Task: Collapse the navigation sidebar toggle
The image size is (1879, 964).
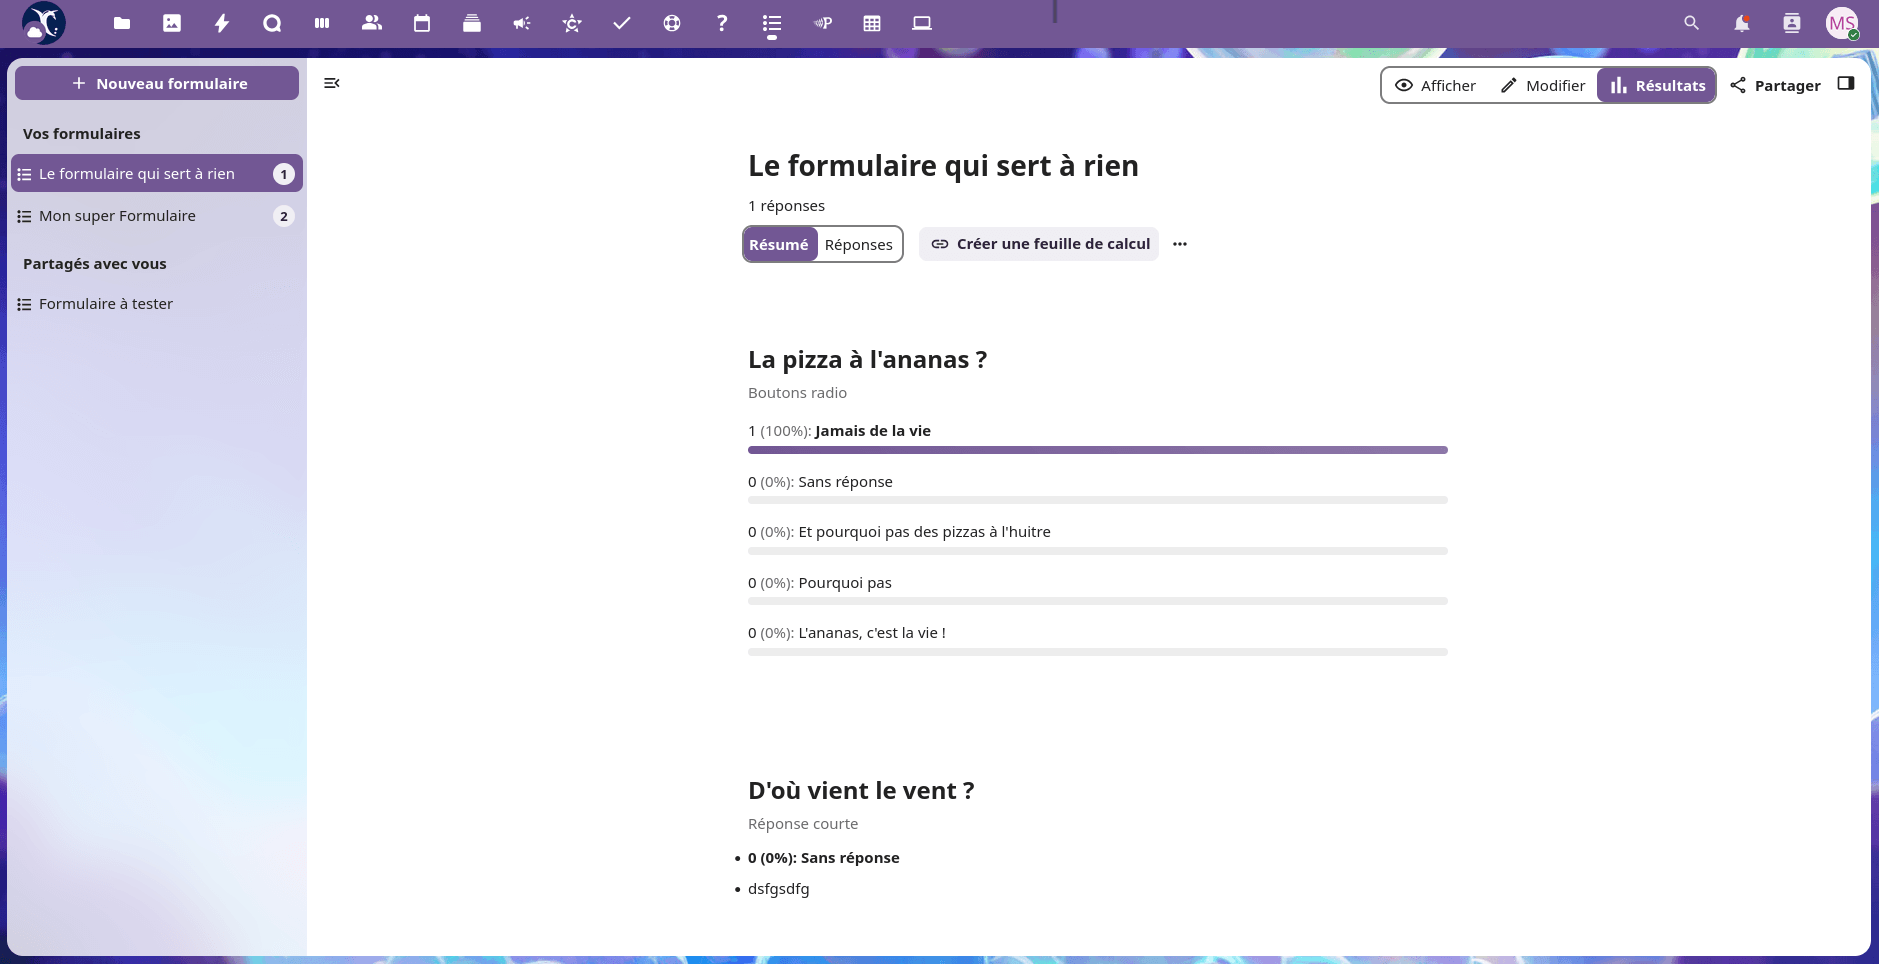Action: [332, 83]
